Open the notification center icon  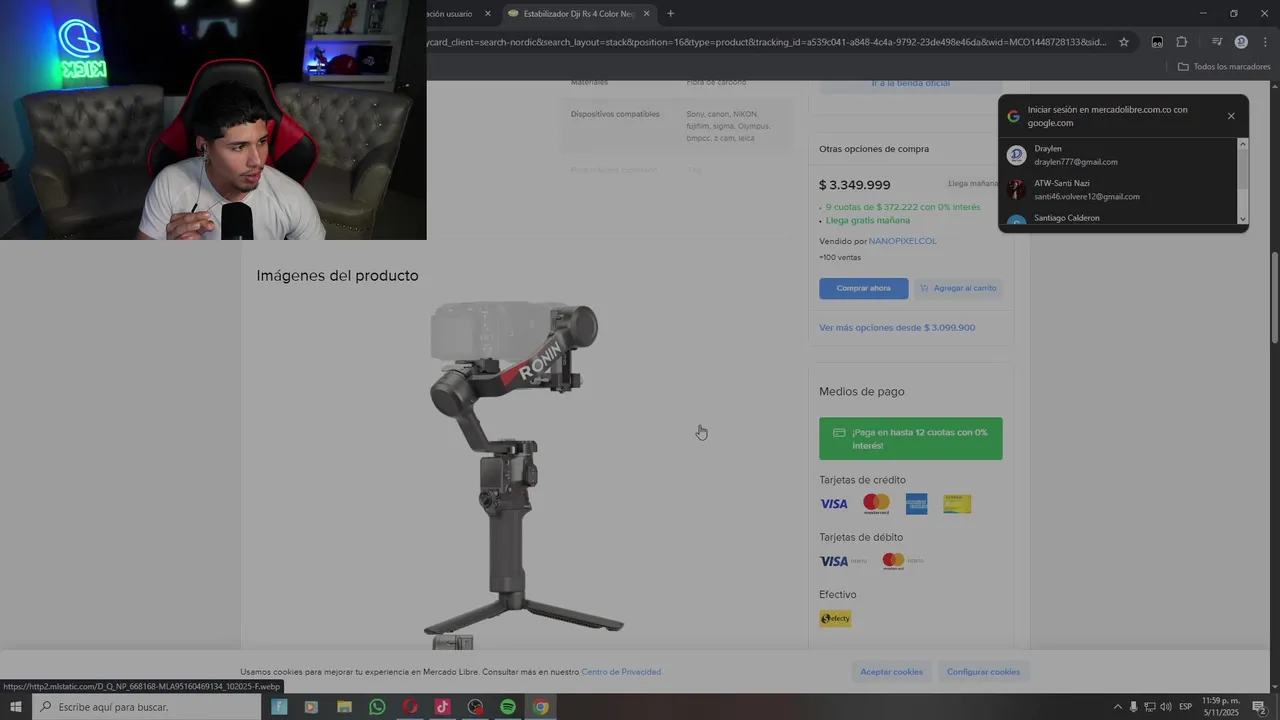[1259, 707]
